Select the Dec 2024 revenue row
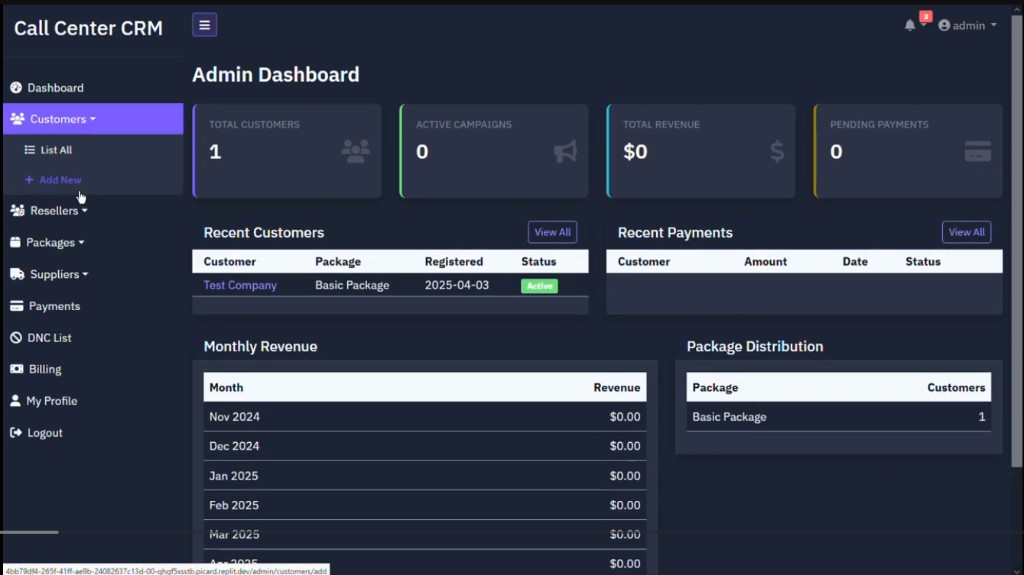Image resolution: width=1024 pixels, height=575 pixels. tap(424, 446)
